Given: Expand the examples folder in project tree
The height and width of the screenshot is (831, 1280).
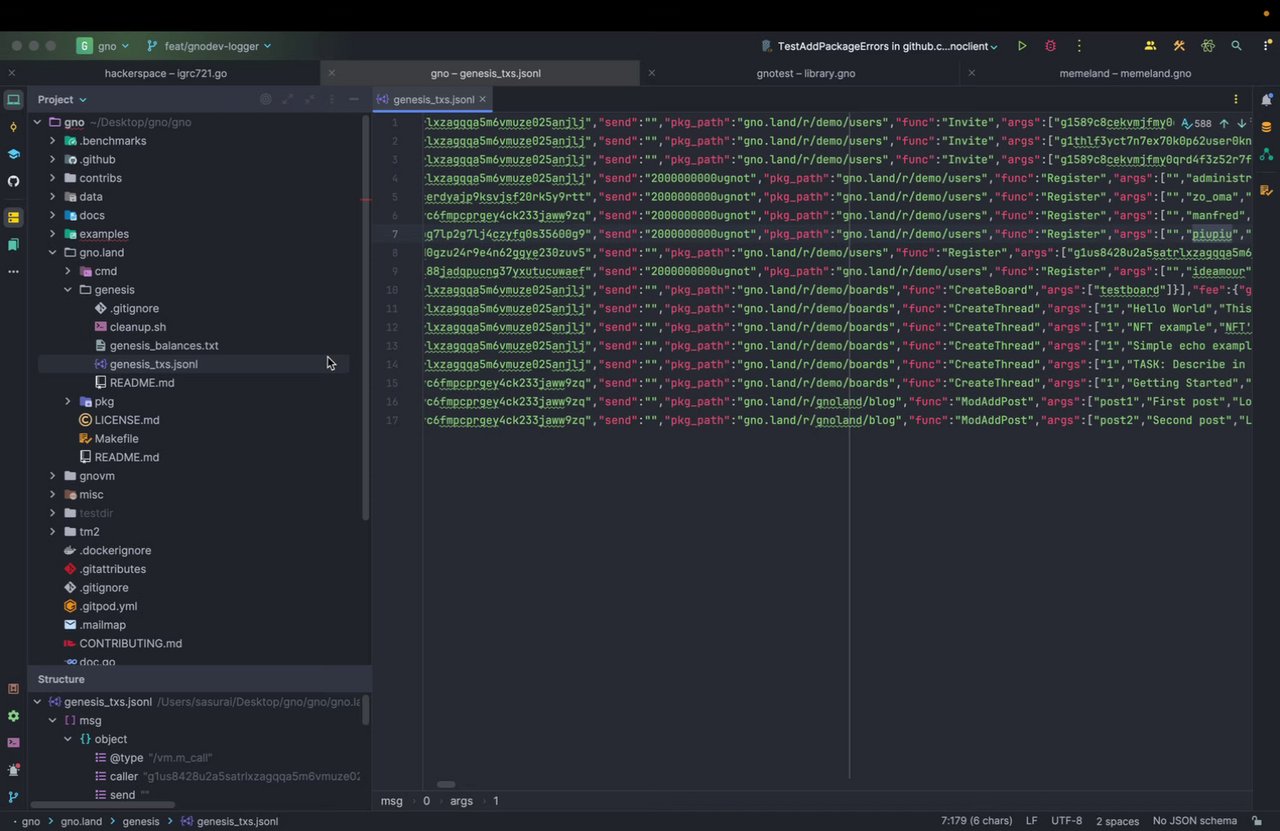Looking at the screenshot, I should 53,234.
